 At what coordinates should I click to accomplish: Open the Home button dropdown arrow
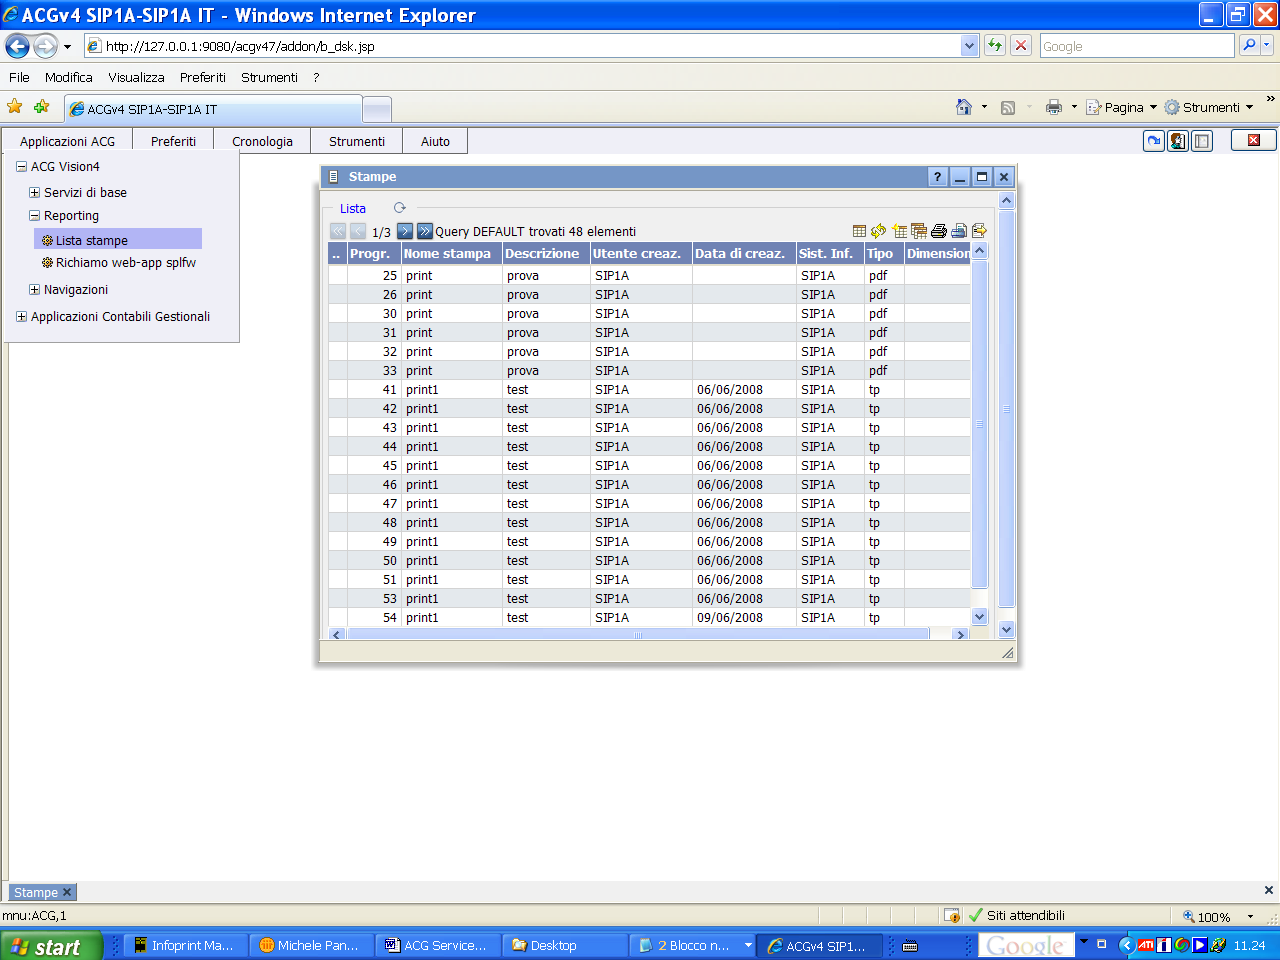coord(984,107)
